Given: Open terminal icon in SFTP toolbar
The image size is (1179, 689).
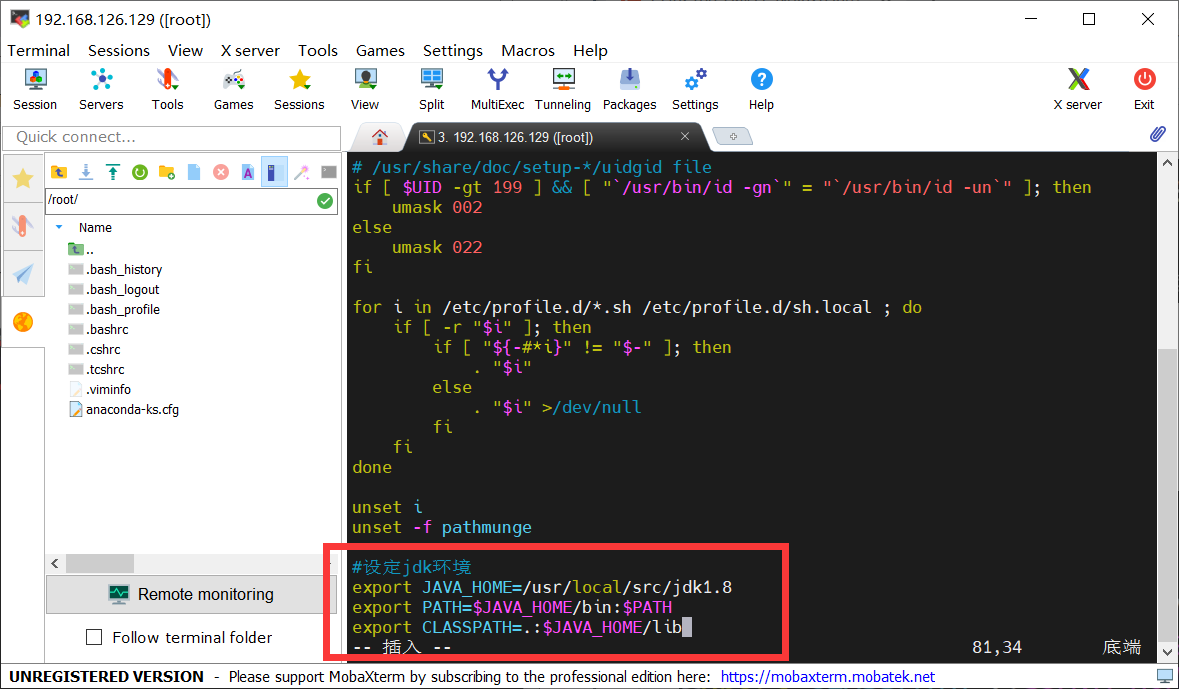Looking at the screenshot, I should pyautogui.click(x=329, y=172).
